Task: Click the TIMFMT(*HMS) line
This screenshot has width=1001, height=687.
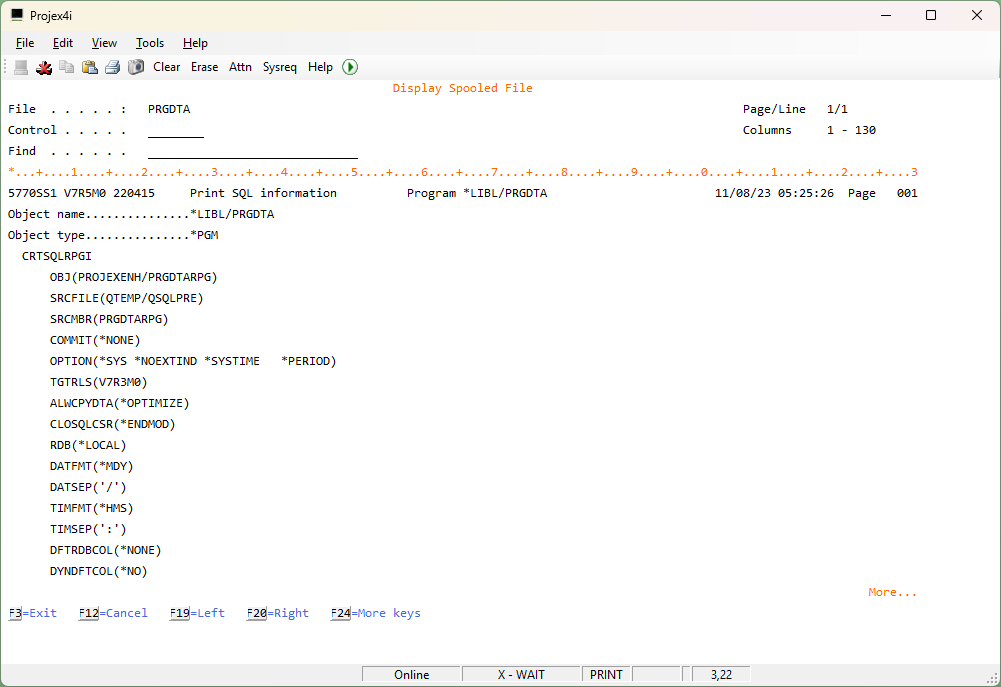Action: [91, 509]
